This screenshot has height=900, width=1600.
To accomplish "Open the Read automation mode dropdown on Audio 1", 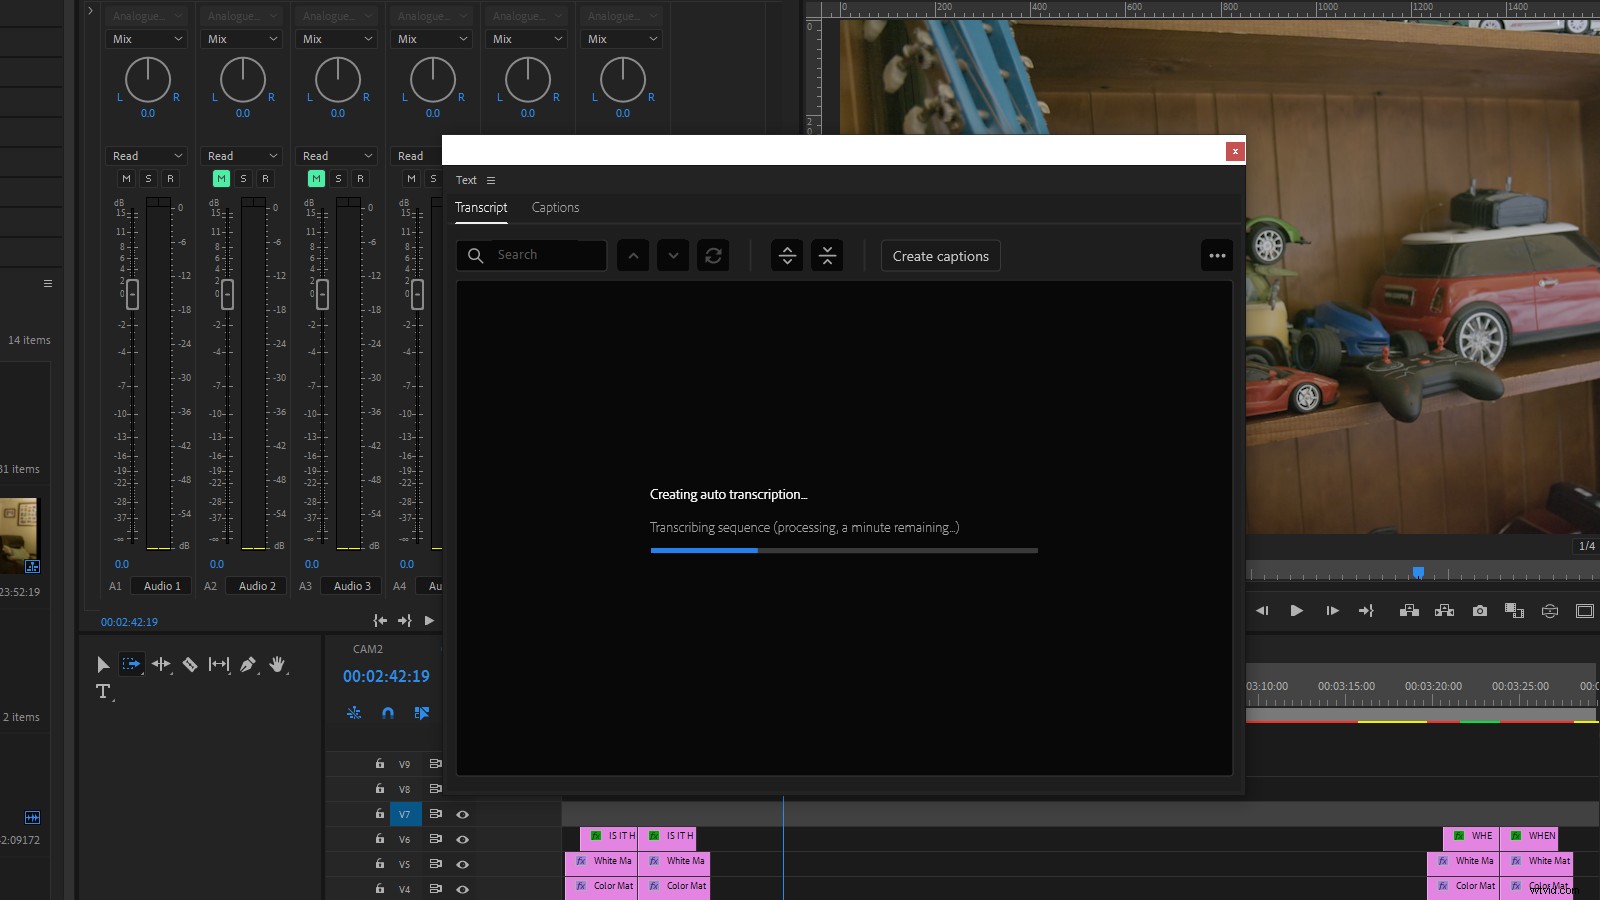I will pos(146,155).
